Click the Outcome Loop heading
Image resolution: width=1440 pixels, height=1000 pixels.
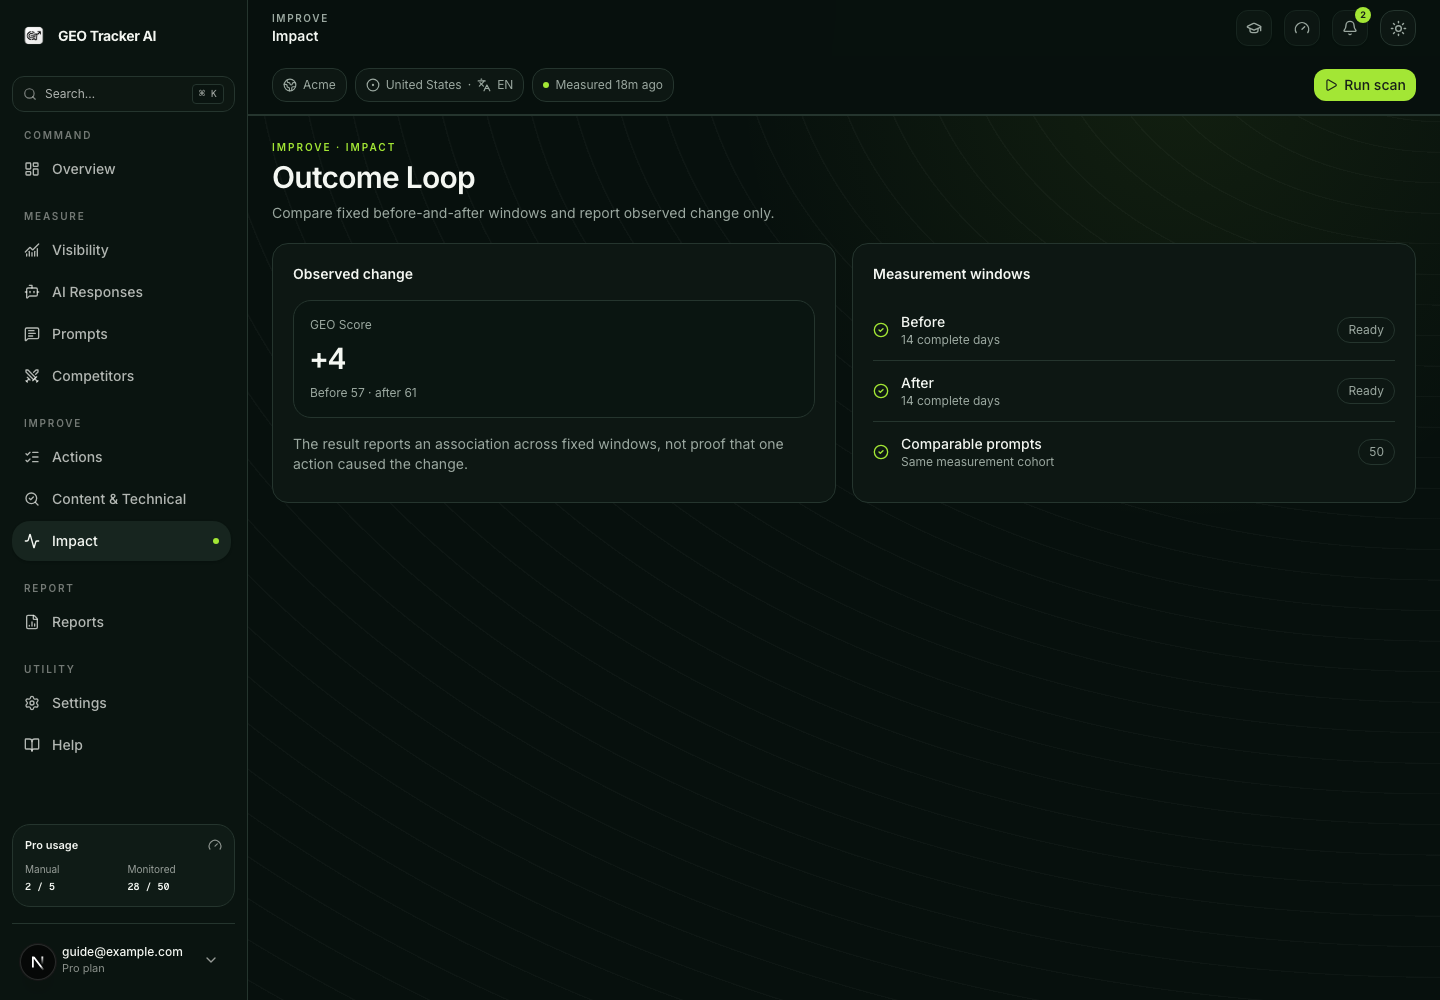[374, 178]
